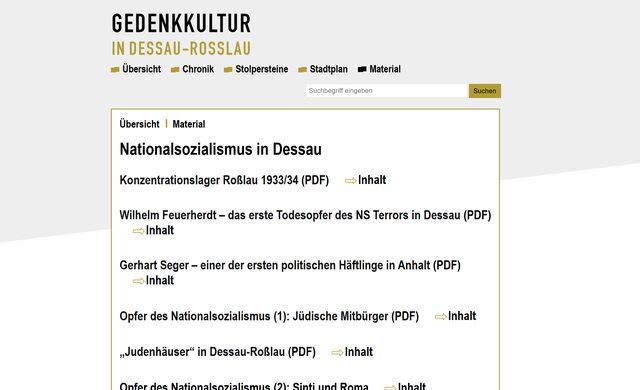Show Inhalt for Sinti und Roma

point(412,386)
